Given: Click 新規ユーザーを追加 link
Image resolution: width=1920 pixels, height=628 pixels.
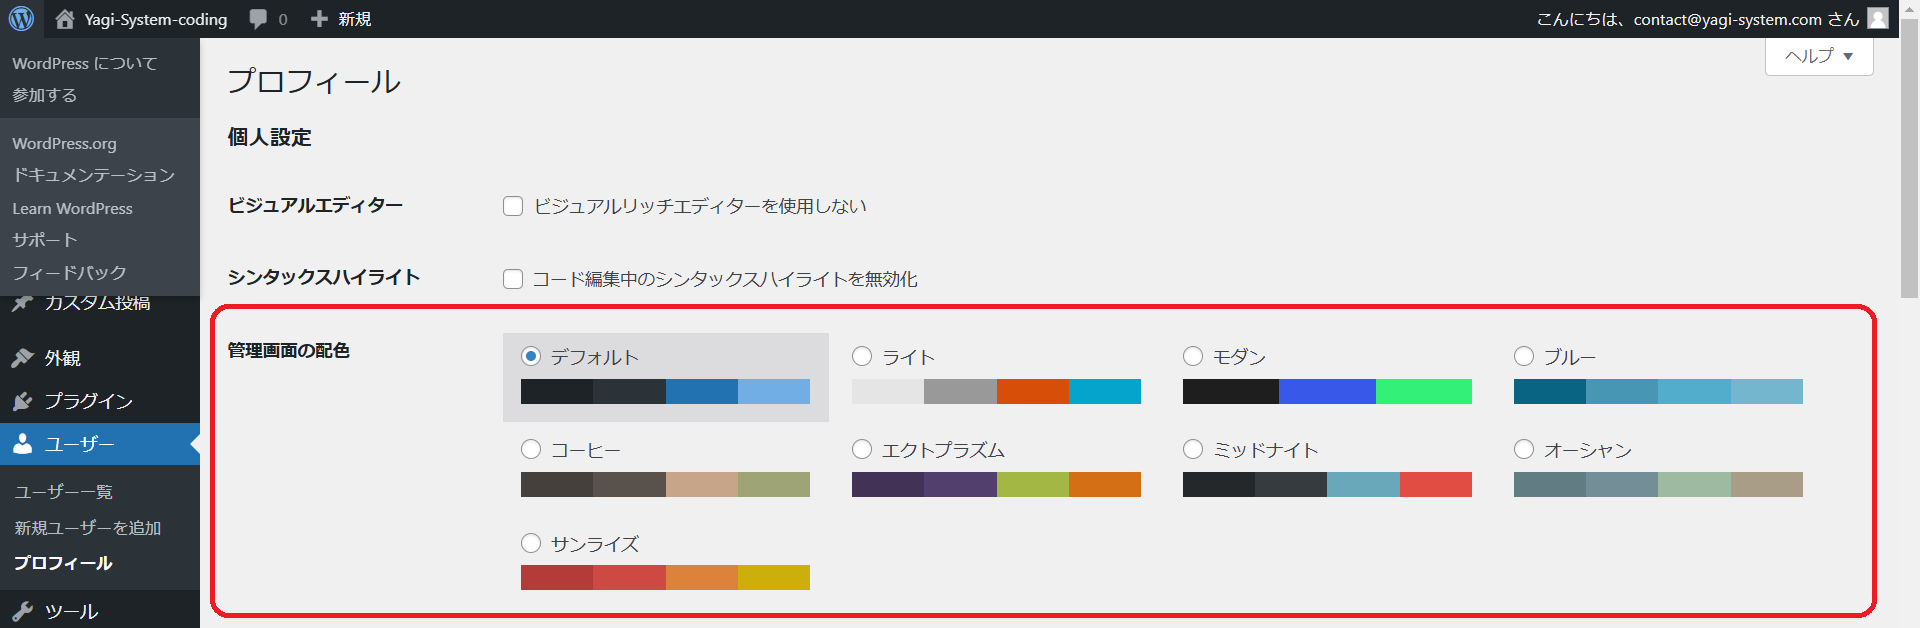Looking at the screenshot, I should pyautogui.click(x=87, y=527).
